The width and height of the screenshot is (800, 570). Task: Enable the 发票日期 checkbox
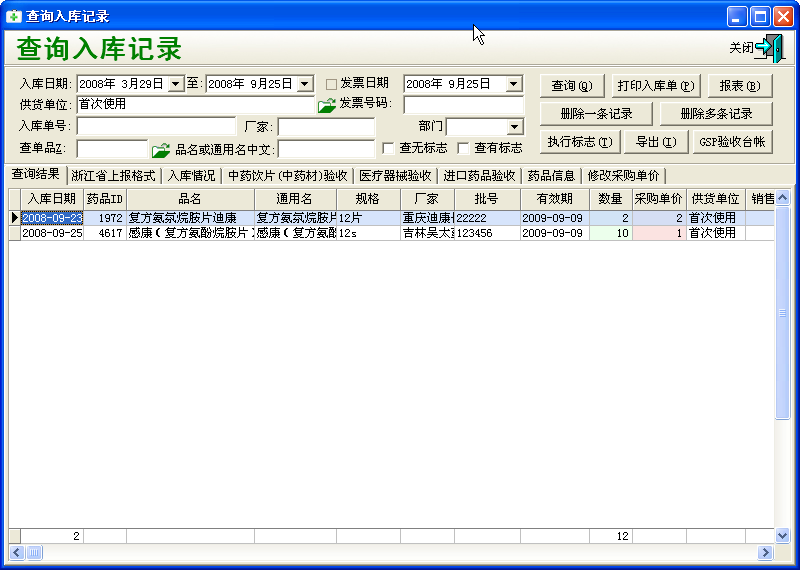pyautogui.click(x=331, y=84)
